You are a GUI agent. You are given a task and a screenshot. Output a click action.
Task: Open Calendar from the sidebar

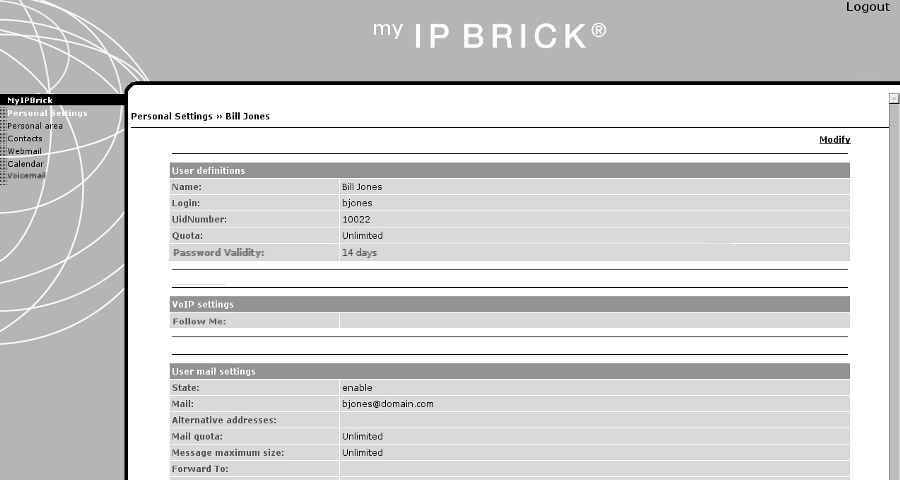pos(25,164)
